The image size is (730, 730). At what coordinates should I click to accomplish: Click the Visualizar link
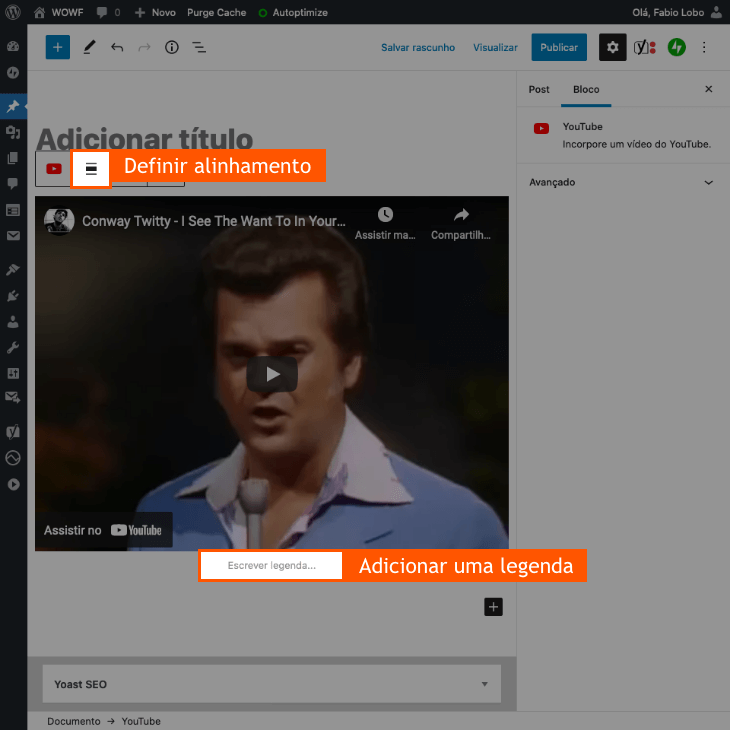click(x=495, y=47)
